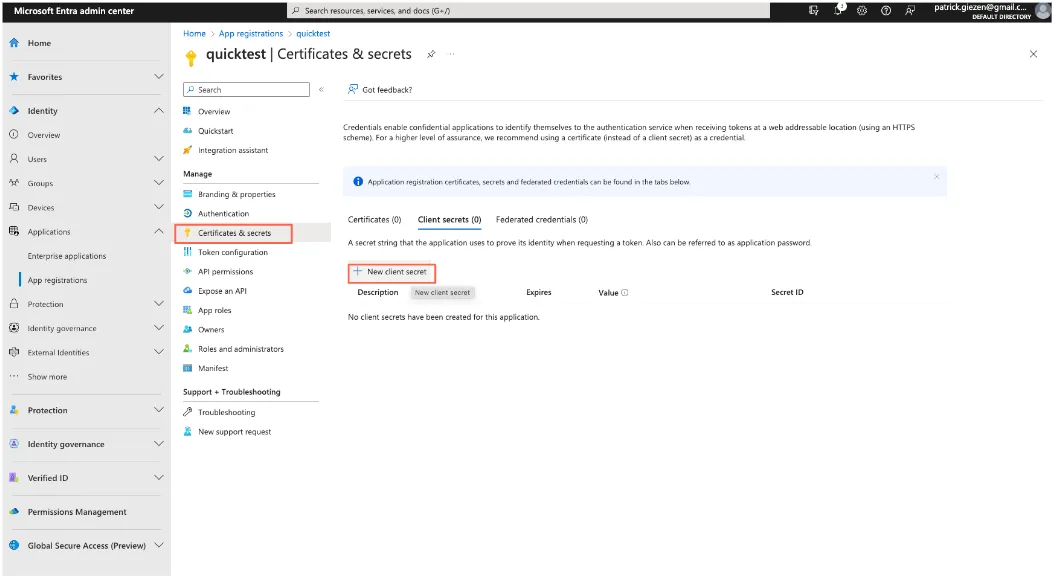Click quicktest breadcrumb link
1058x582 pixels.
pyautogui.click(x=313, y=33)
